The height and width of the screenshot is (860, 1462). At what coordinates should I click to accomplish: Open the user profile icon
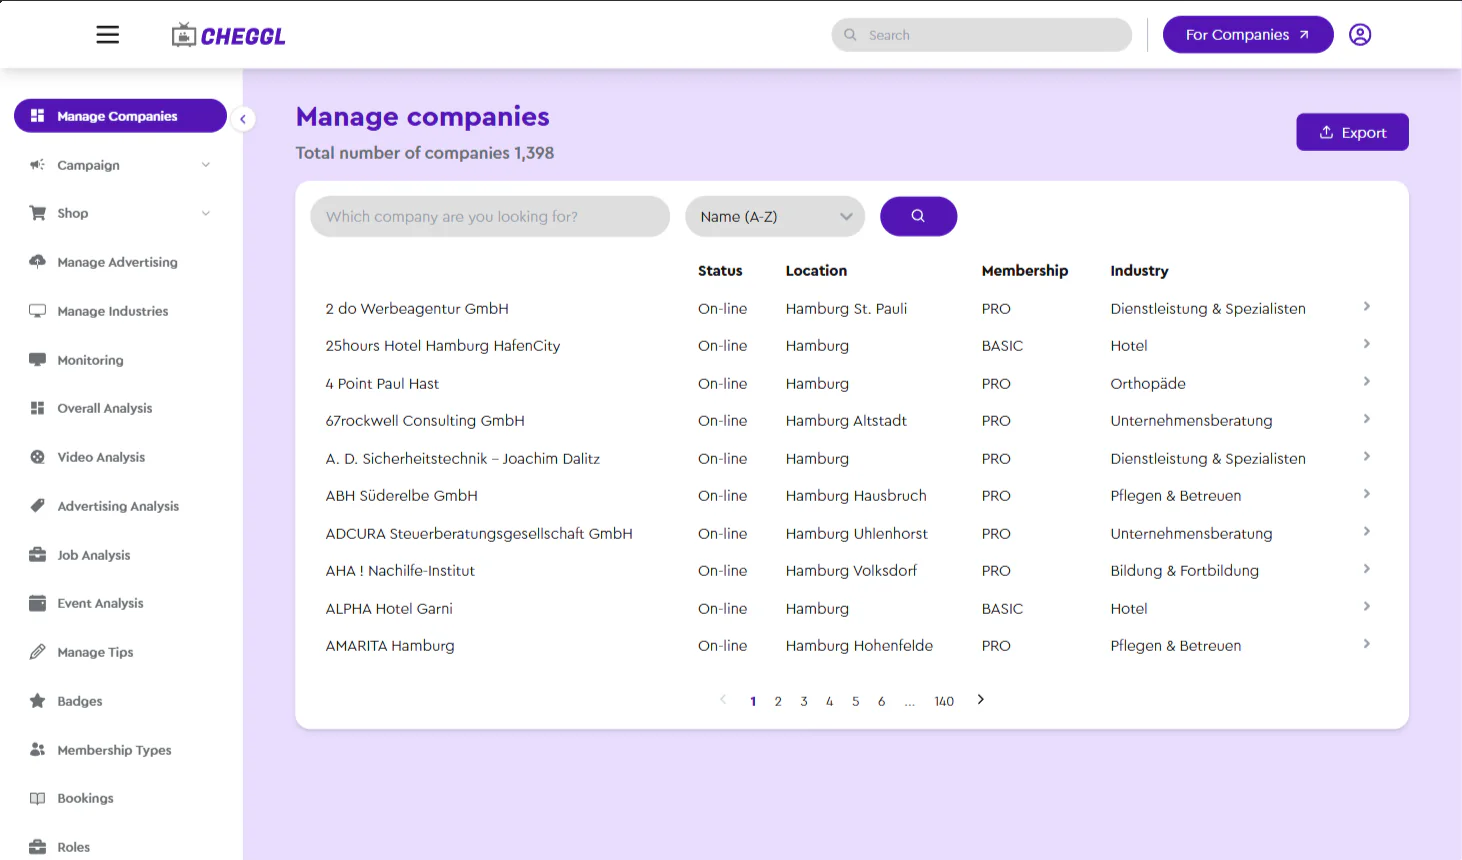click(1360, 35)
